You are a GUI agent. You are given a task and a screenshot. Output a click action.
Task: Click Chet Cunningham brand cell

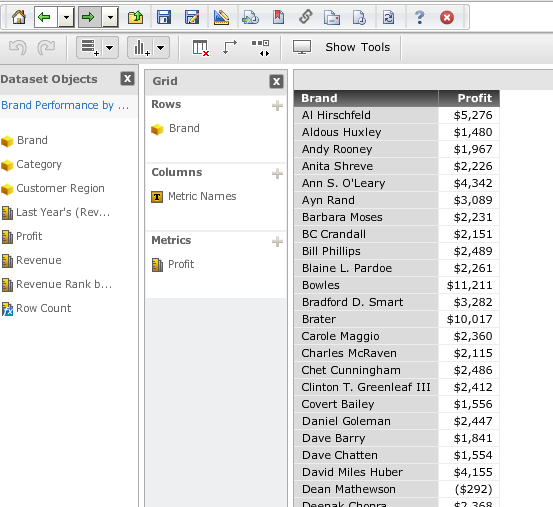tap(366, 370)
